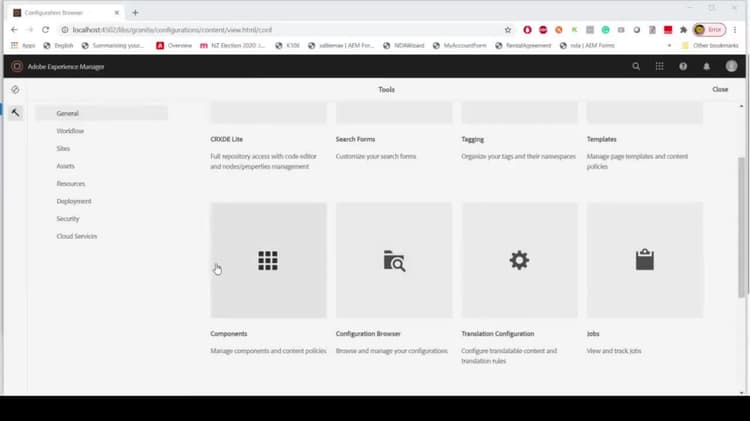Screen dimensions: 750x421
Task: Open the Chrome extensions puzzle icon
Action: [x=684, y=30]
